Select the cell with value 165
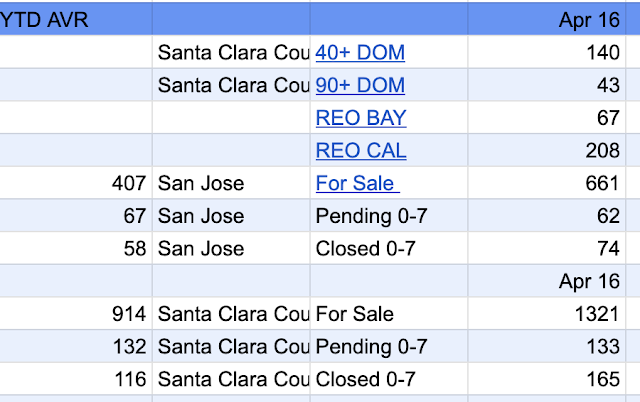This screenshot has width=640, height=402. coord(547,379)
